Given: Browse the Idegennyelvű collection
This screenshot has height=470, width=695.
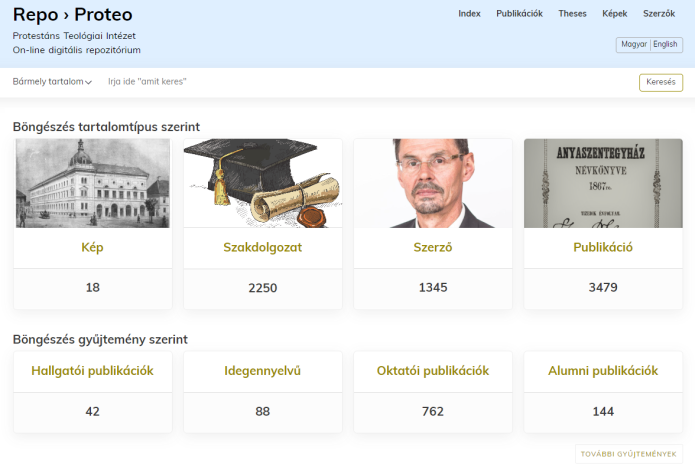Looking at the screenshot, I should [263, 371].
